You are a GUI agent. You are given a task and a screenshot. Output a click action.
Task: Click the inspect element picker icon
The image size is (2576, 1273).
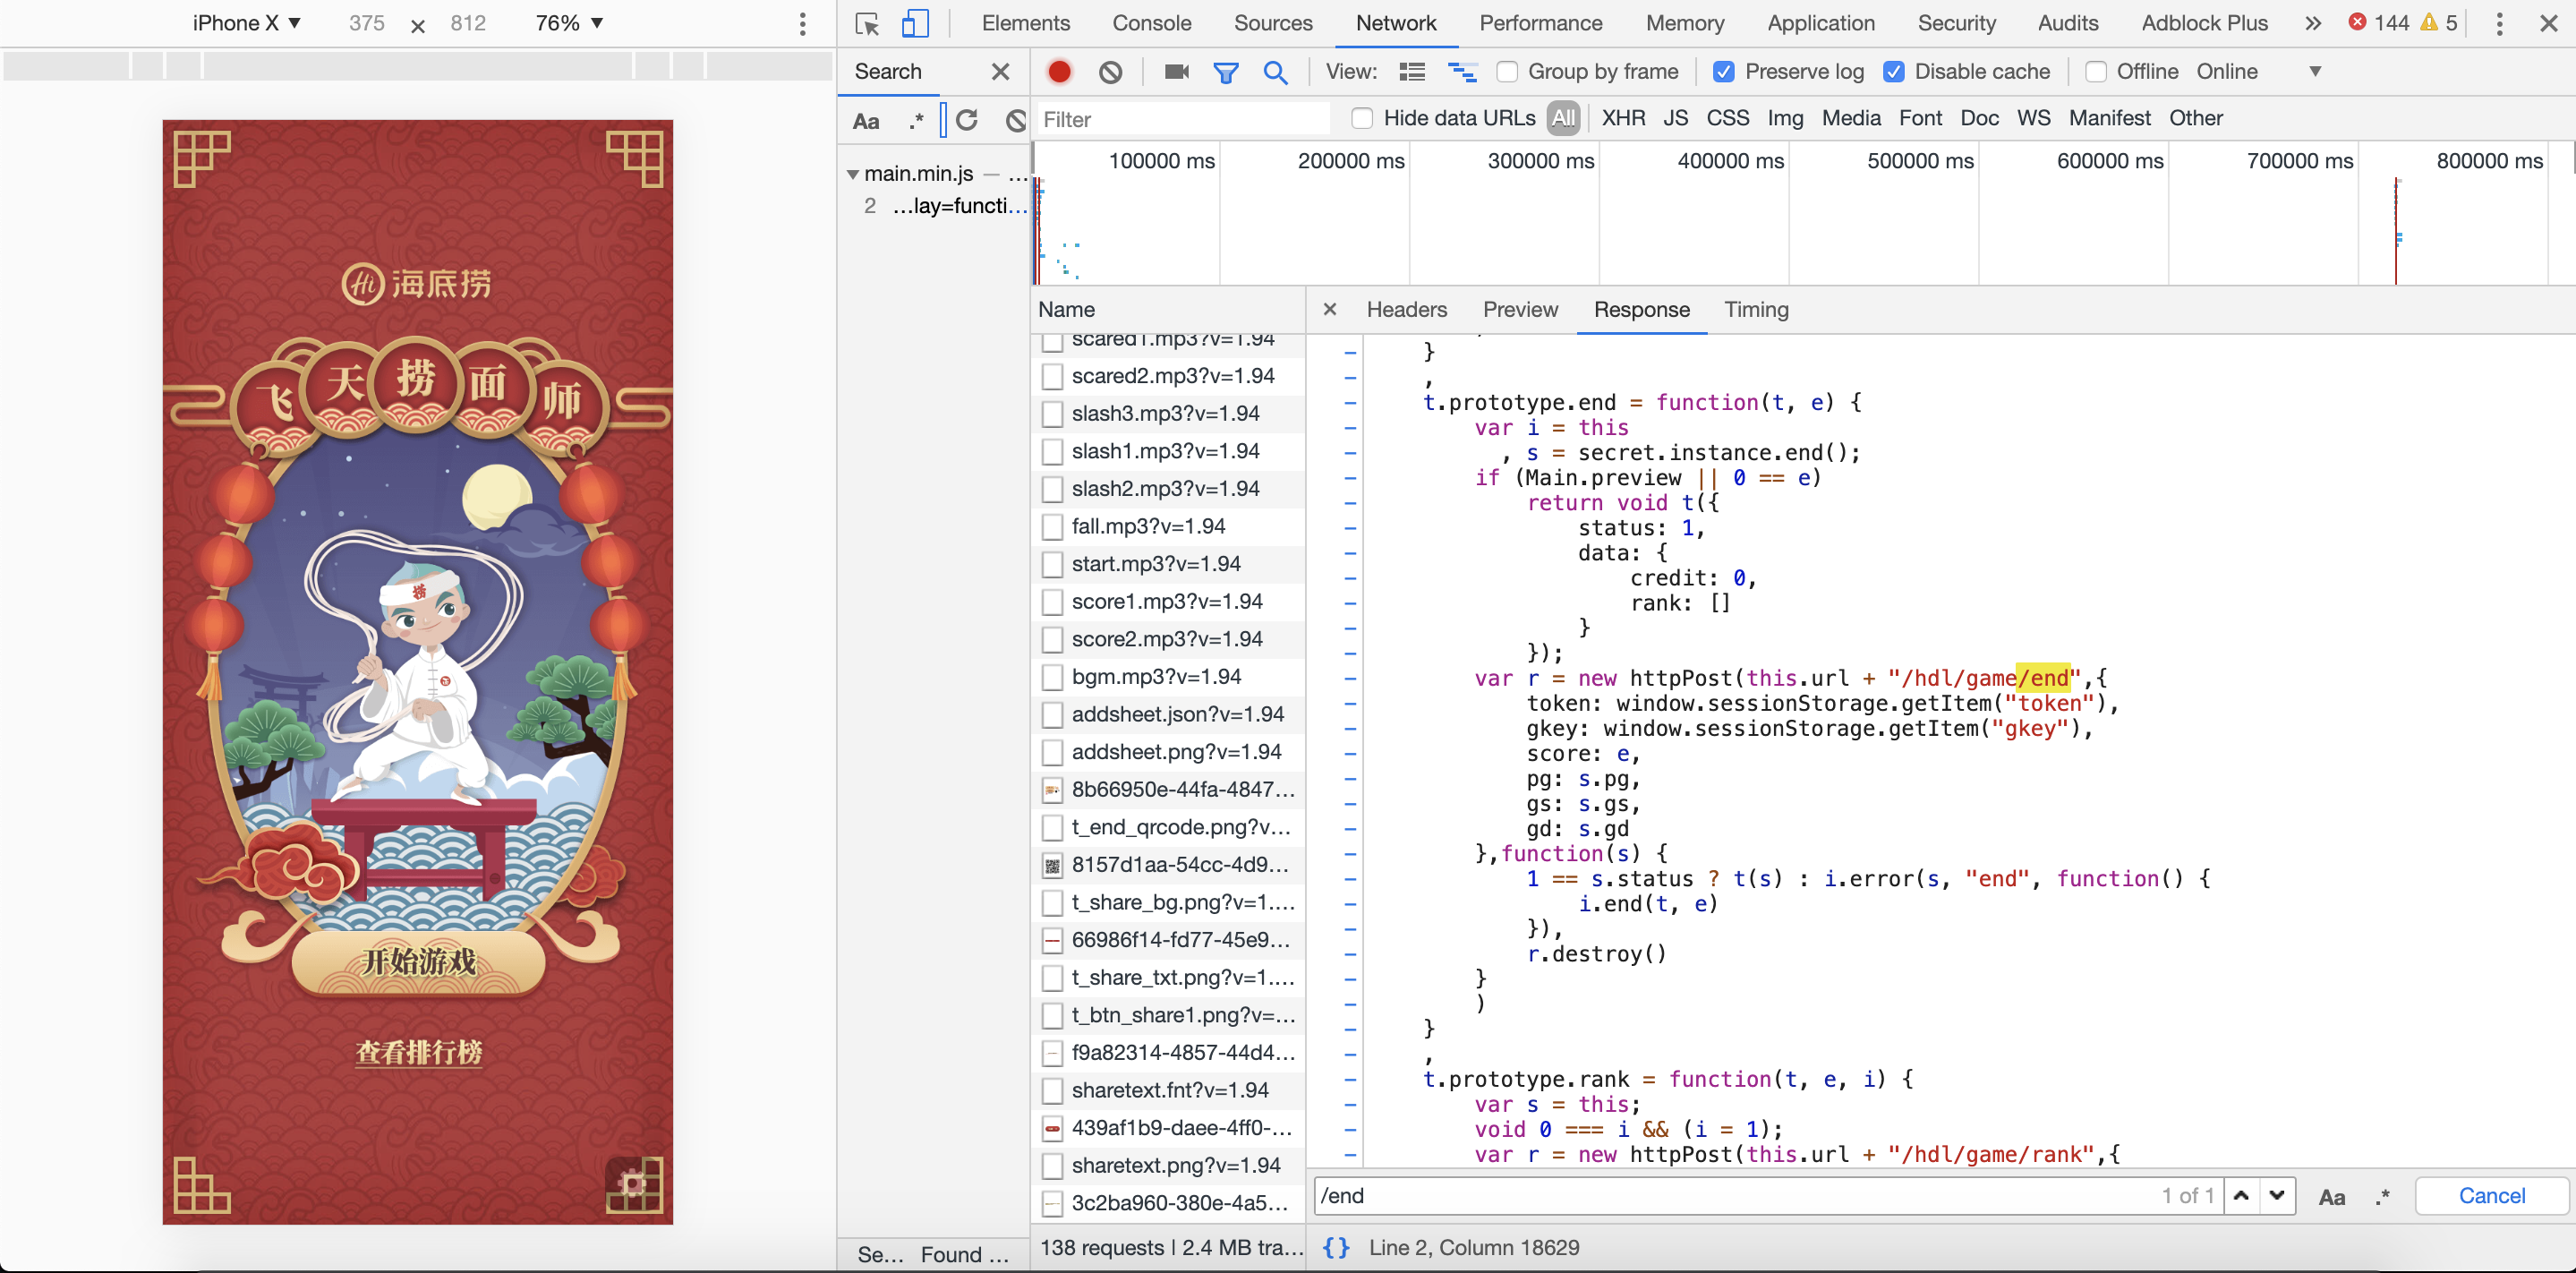tap(867, 23)
